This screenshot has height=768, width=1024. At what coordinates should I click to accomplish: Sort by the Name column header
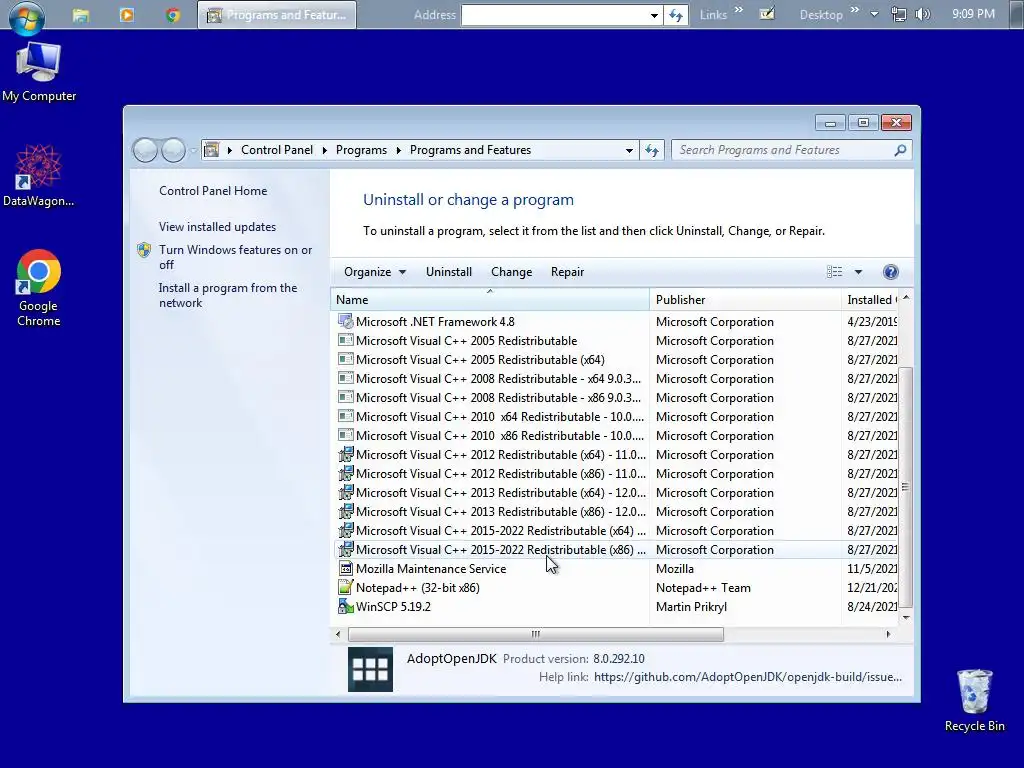tap(490, 300)
